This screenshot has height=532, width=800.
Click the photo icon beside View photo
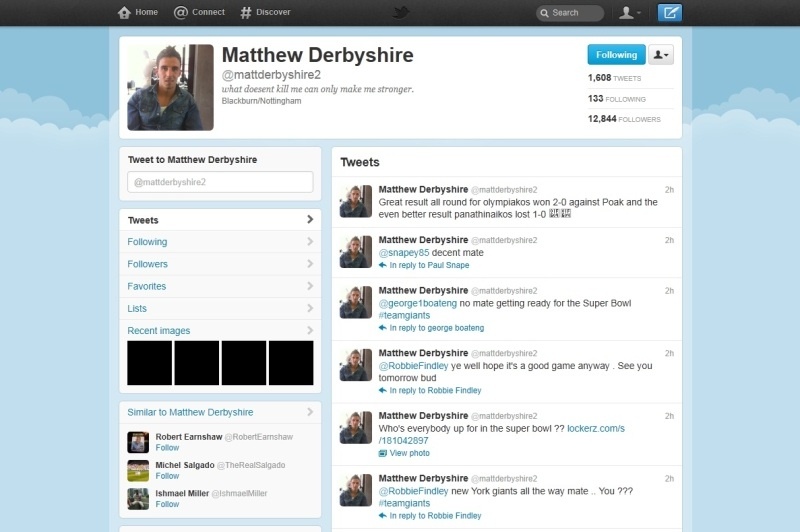pyautogui.click(x=383, y=453)
